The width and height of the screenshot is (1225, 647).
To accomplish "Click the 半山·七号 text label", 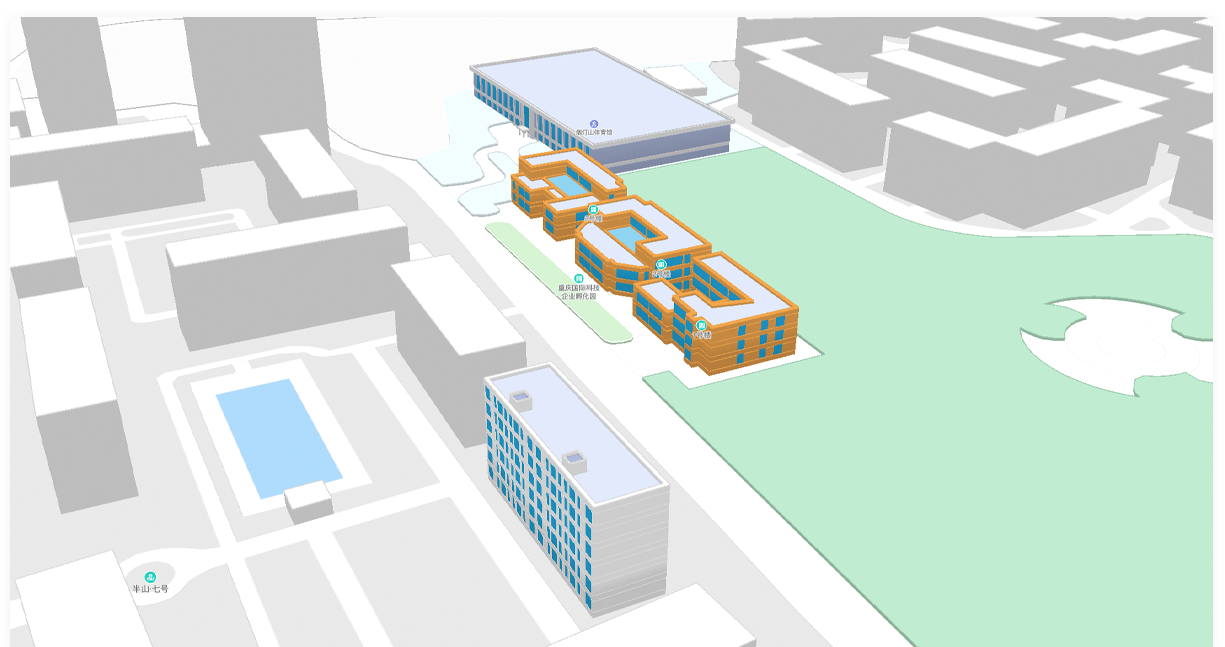I will (151, 589).
